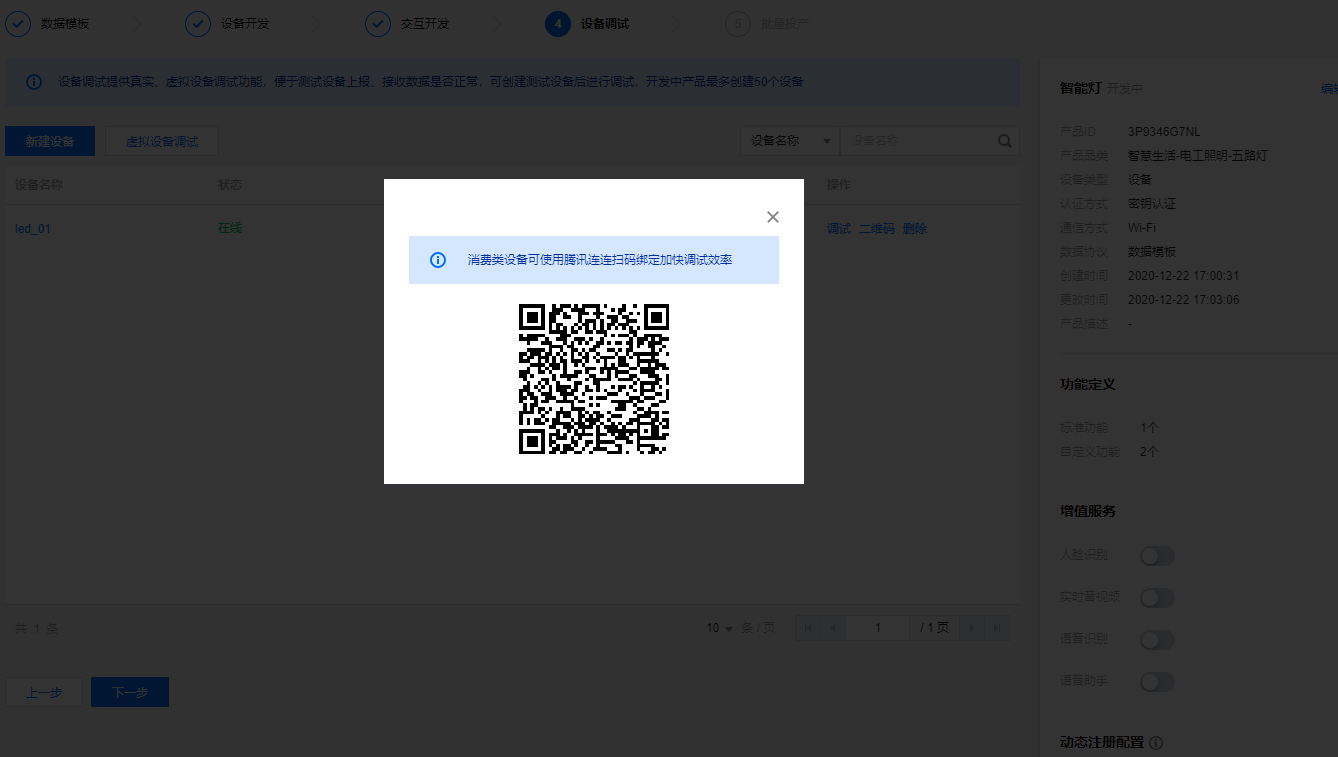Click info icon in the top notice banner
Image resolution: width=1338 pixels, height=757 pixels.
tap(34, 82)
